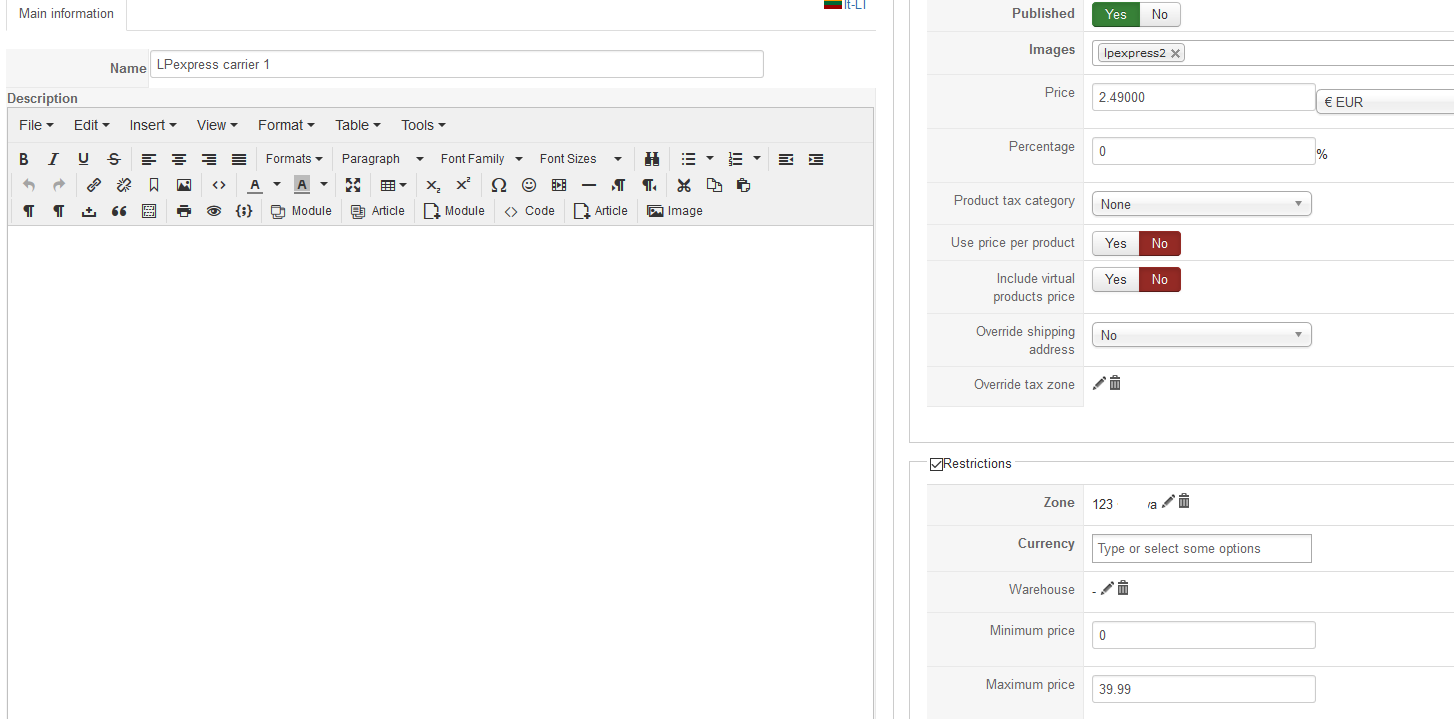Open the Insert menu
The image size is (1454, 719).
[x=153, y=125]
